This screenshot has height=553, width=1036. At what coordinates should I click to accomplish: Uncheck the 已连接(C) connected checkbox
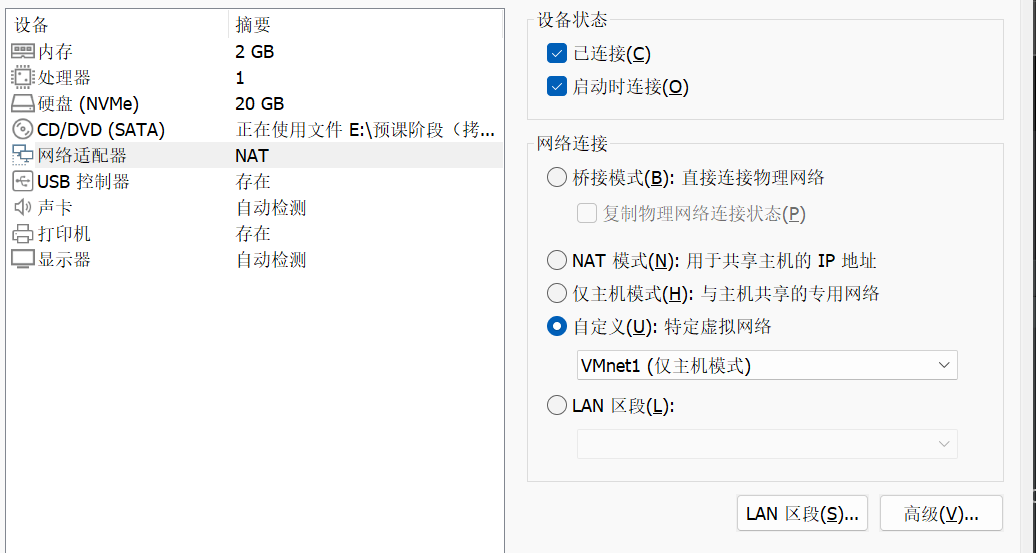[x=557, y=54]
